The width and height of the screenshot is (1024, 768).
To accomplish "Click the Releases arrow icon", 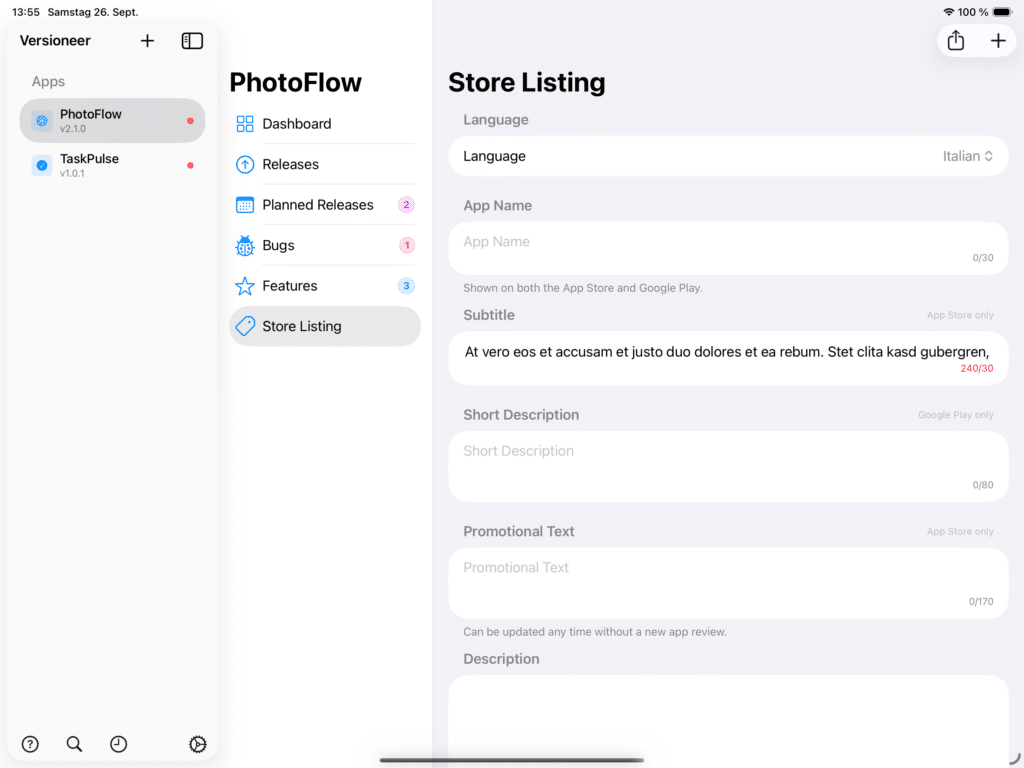I will pyautogui.click(x=245, y=165).
